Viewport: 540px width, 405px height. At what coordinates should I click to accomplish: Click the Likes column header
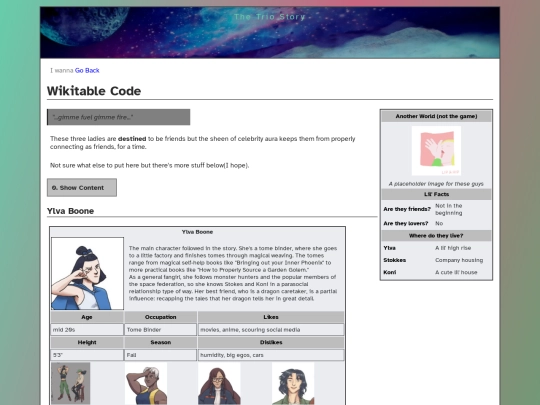click(x=271, y=317)
